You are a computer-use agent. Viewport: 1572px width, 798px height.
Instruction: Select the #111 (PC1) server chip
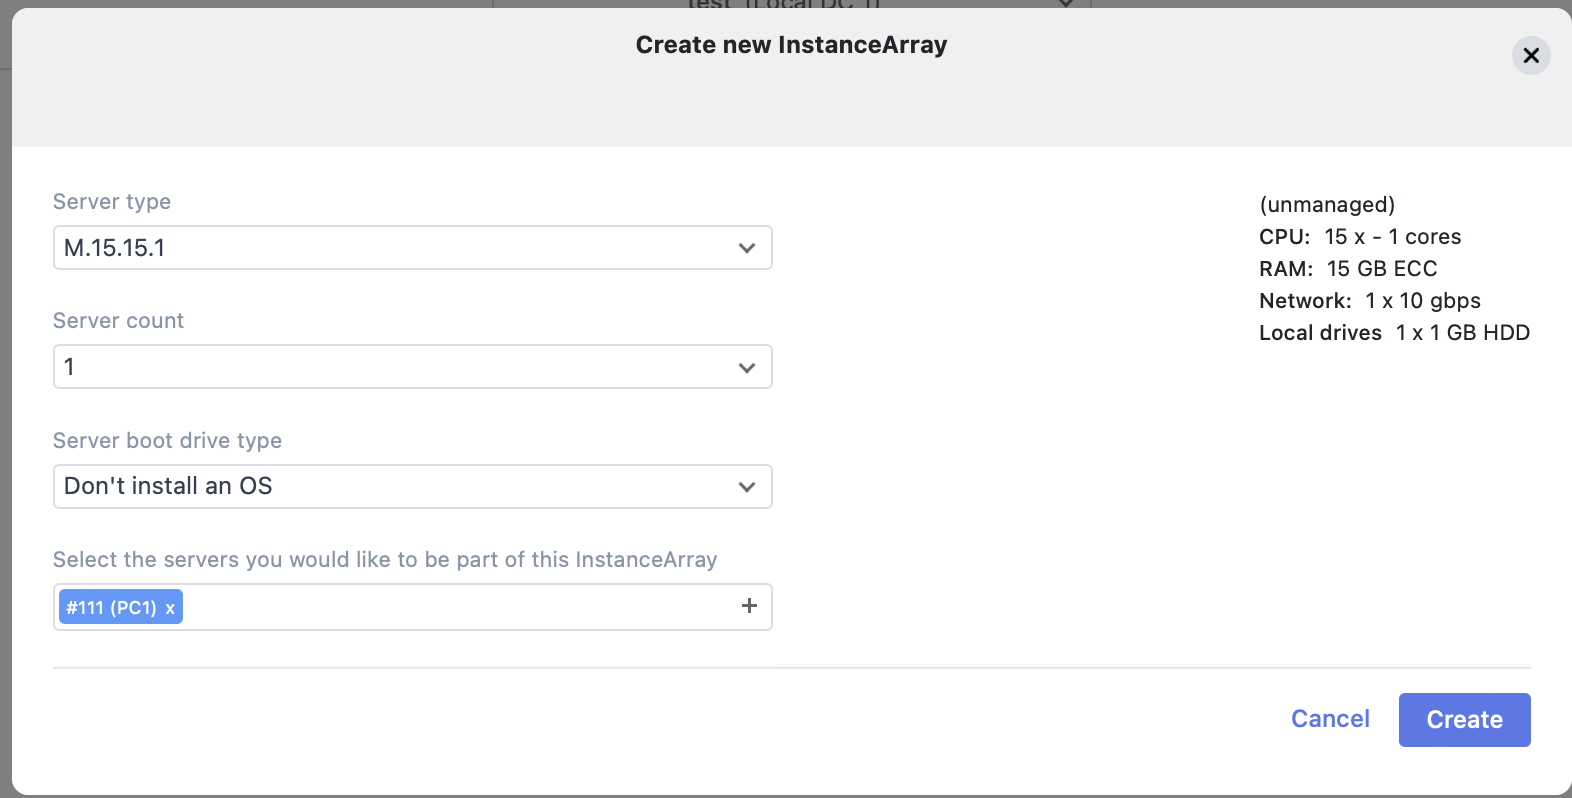111,608
